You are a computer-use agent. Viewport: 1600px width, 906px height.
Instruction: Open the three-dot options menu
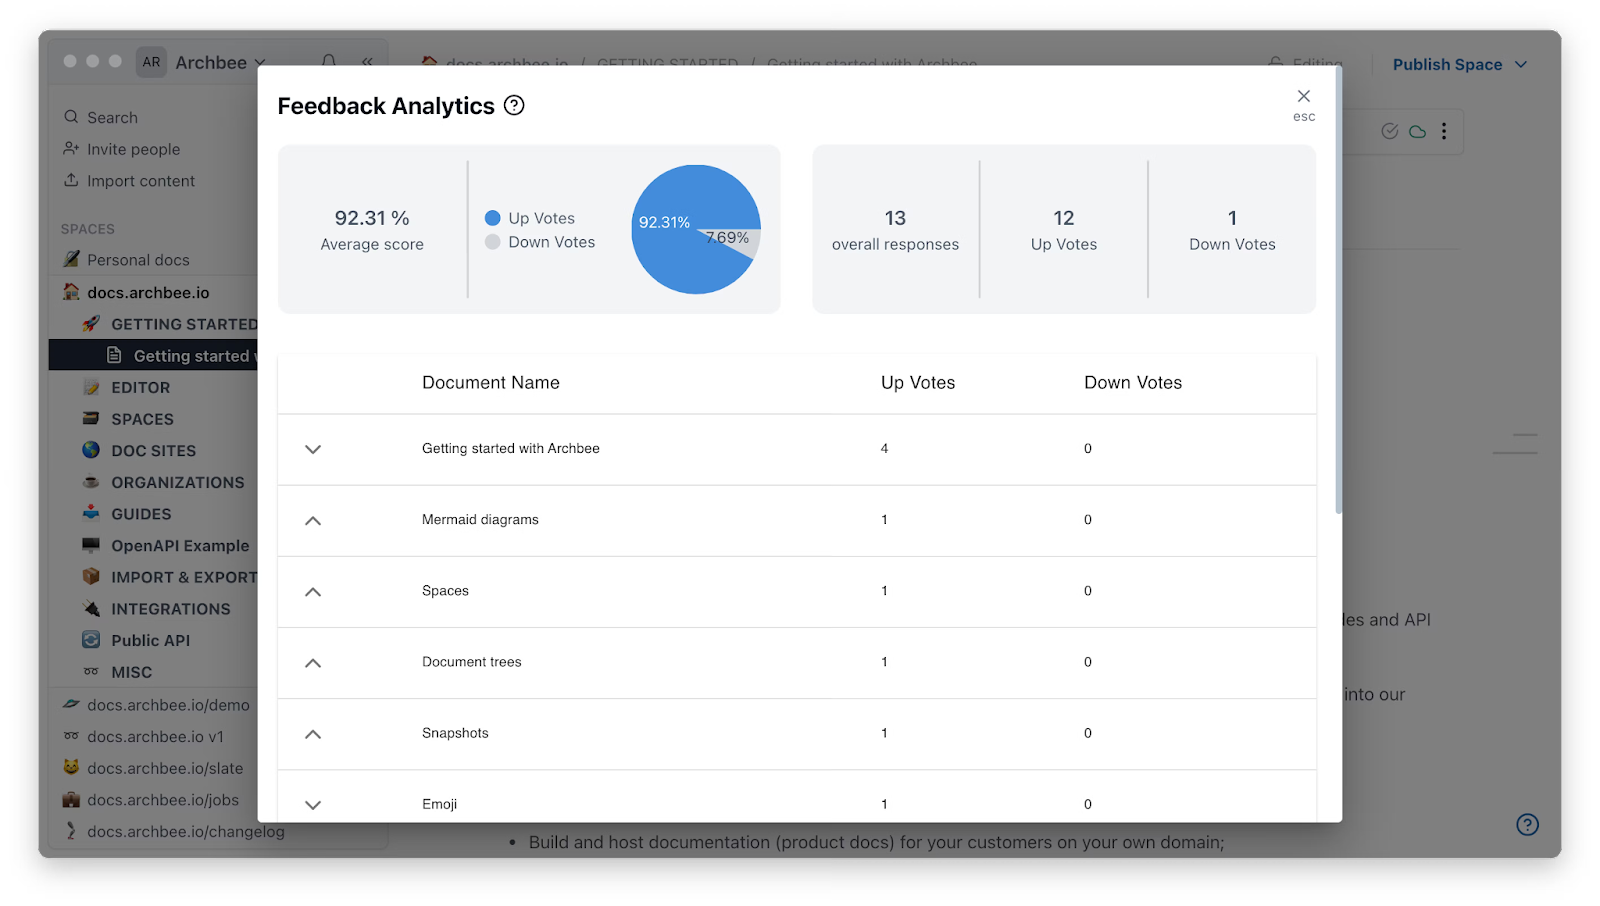click(1444, 130)
